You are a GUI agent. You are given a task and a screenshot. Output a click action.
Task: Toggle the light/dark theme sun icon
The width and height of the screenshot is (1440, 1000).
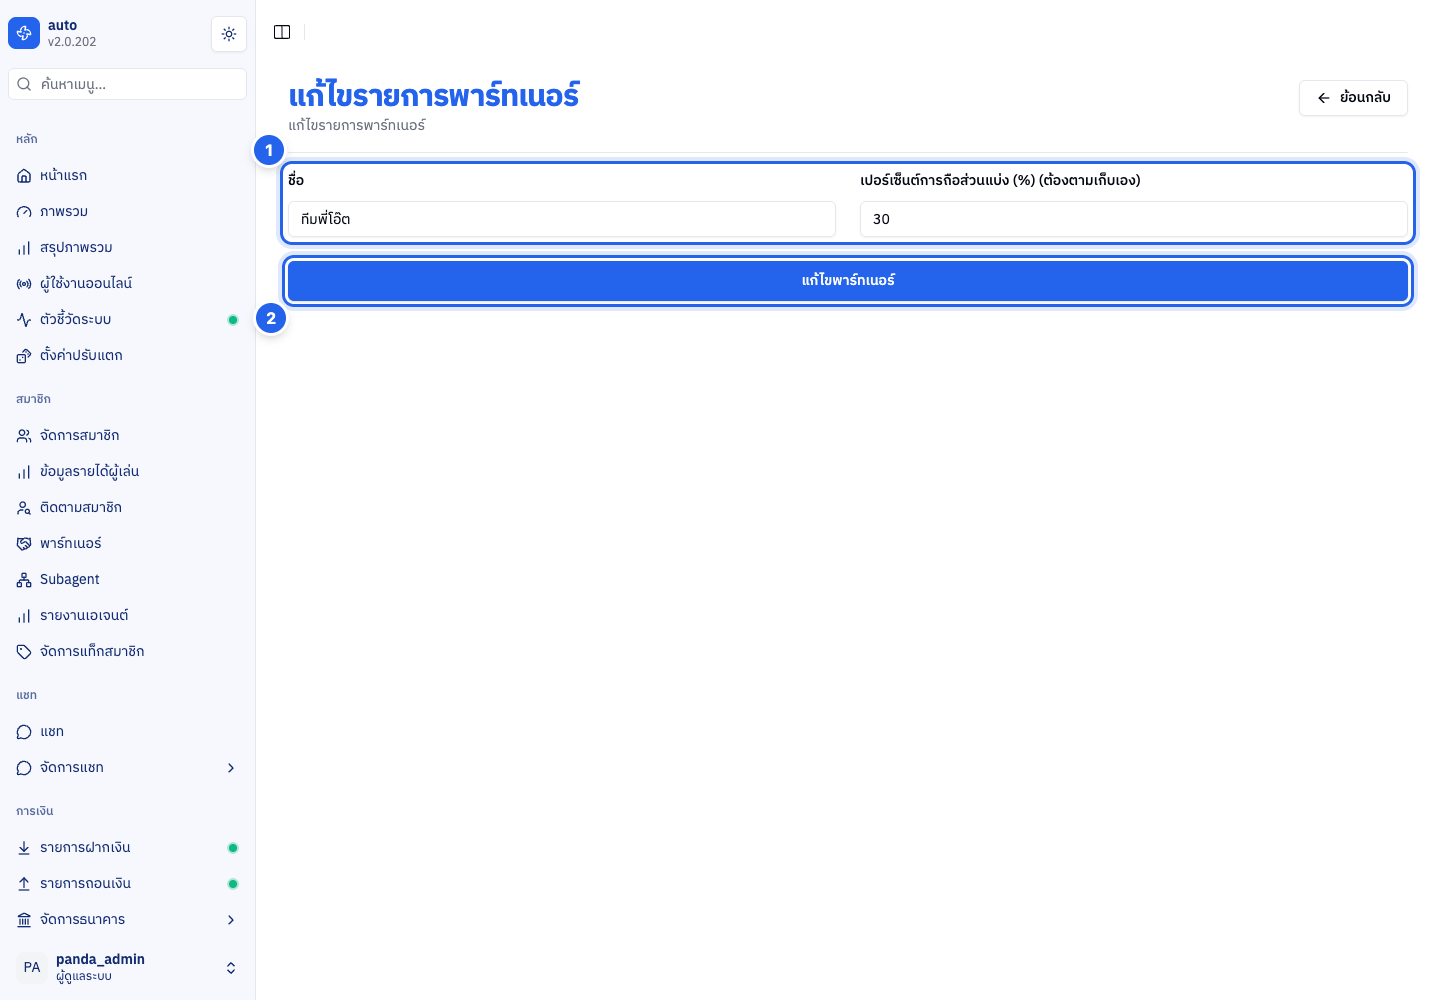(x=229, y=34)
